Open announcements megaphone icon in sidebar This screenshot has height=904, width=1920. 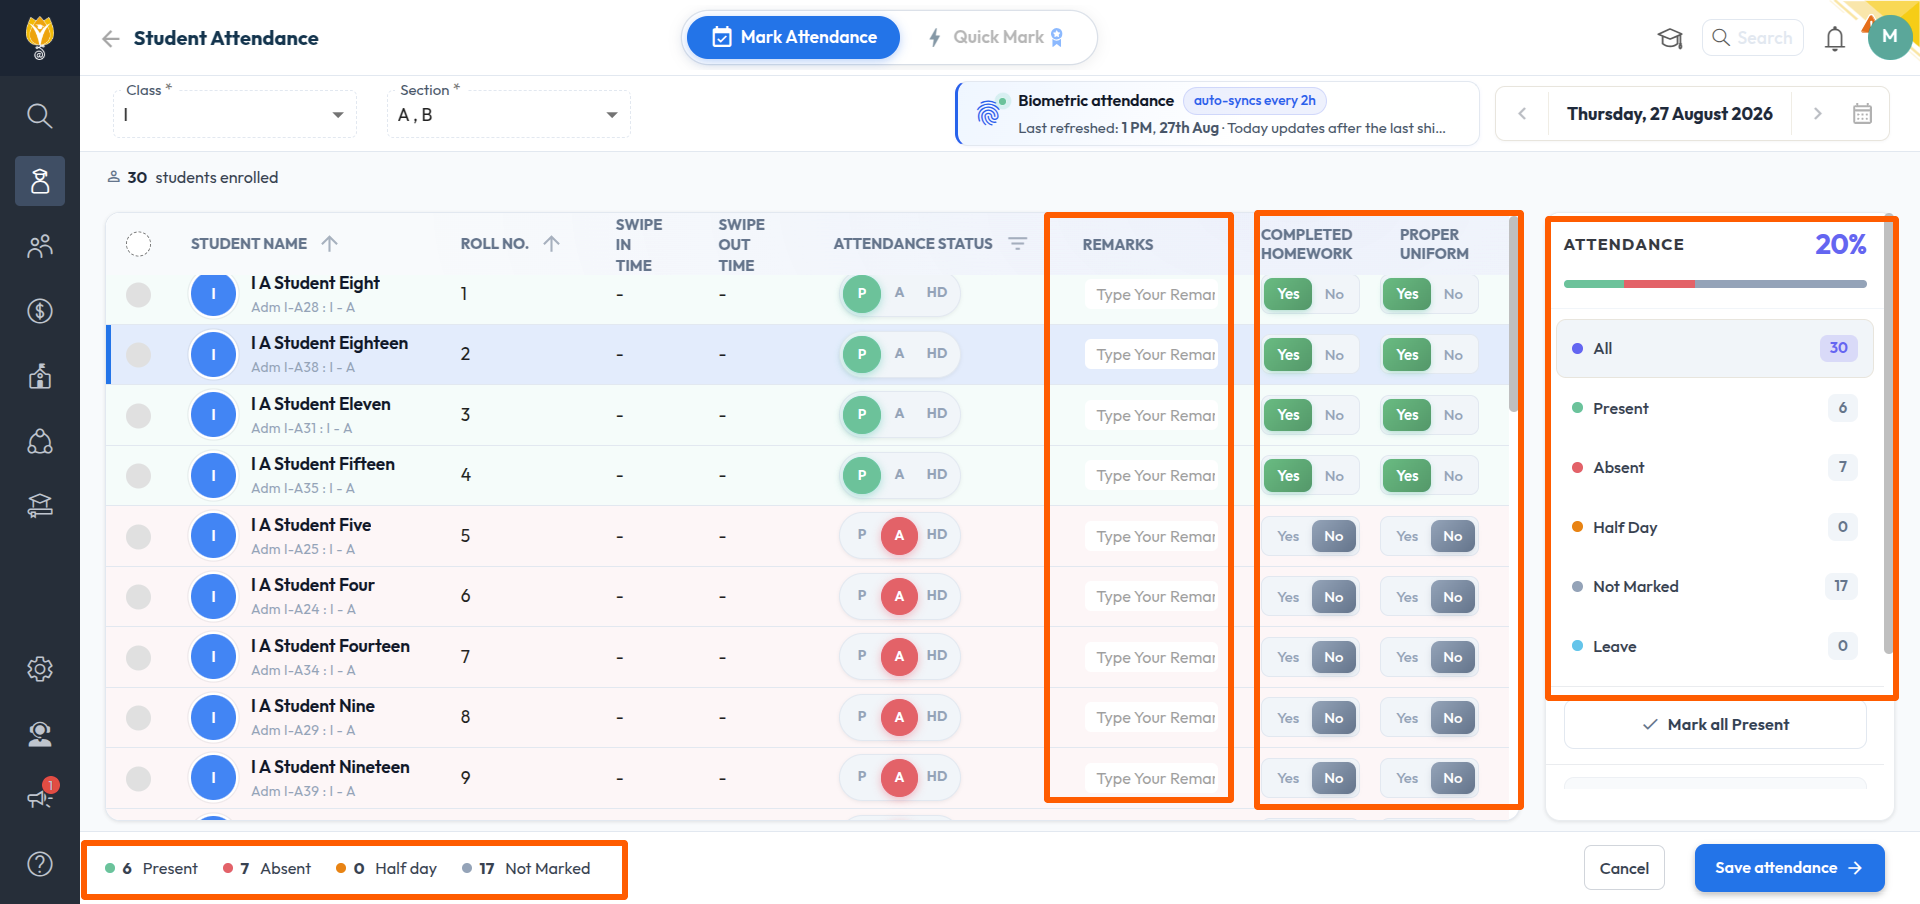click(x=40, y=798)
